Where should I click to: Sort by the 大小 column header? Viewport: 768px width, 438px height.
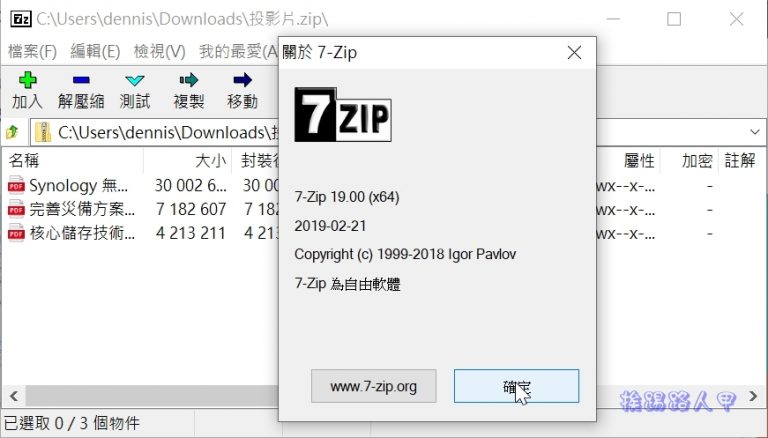[x=210, y=160]
